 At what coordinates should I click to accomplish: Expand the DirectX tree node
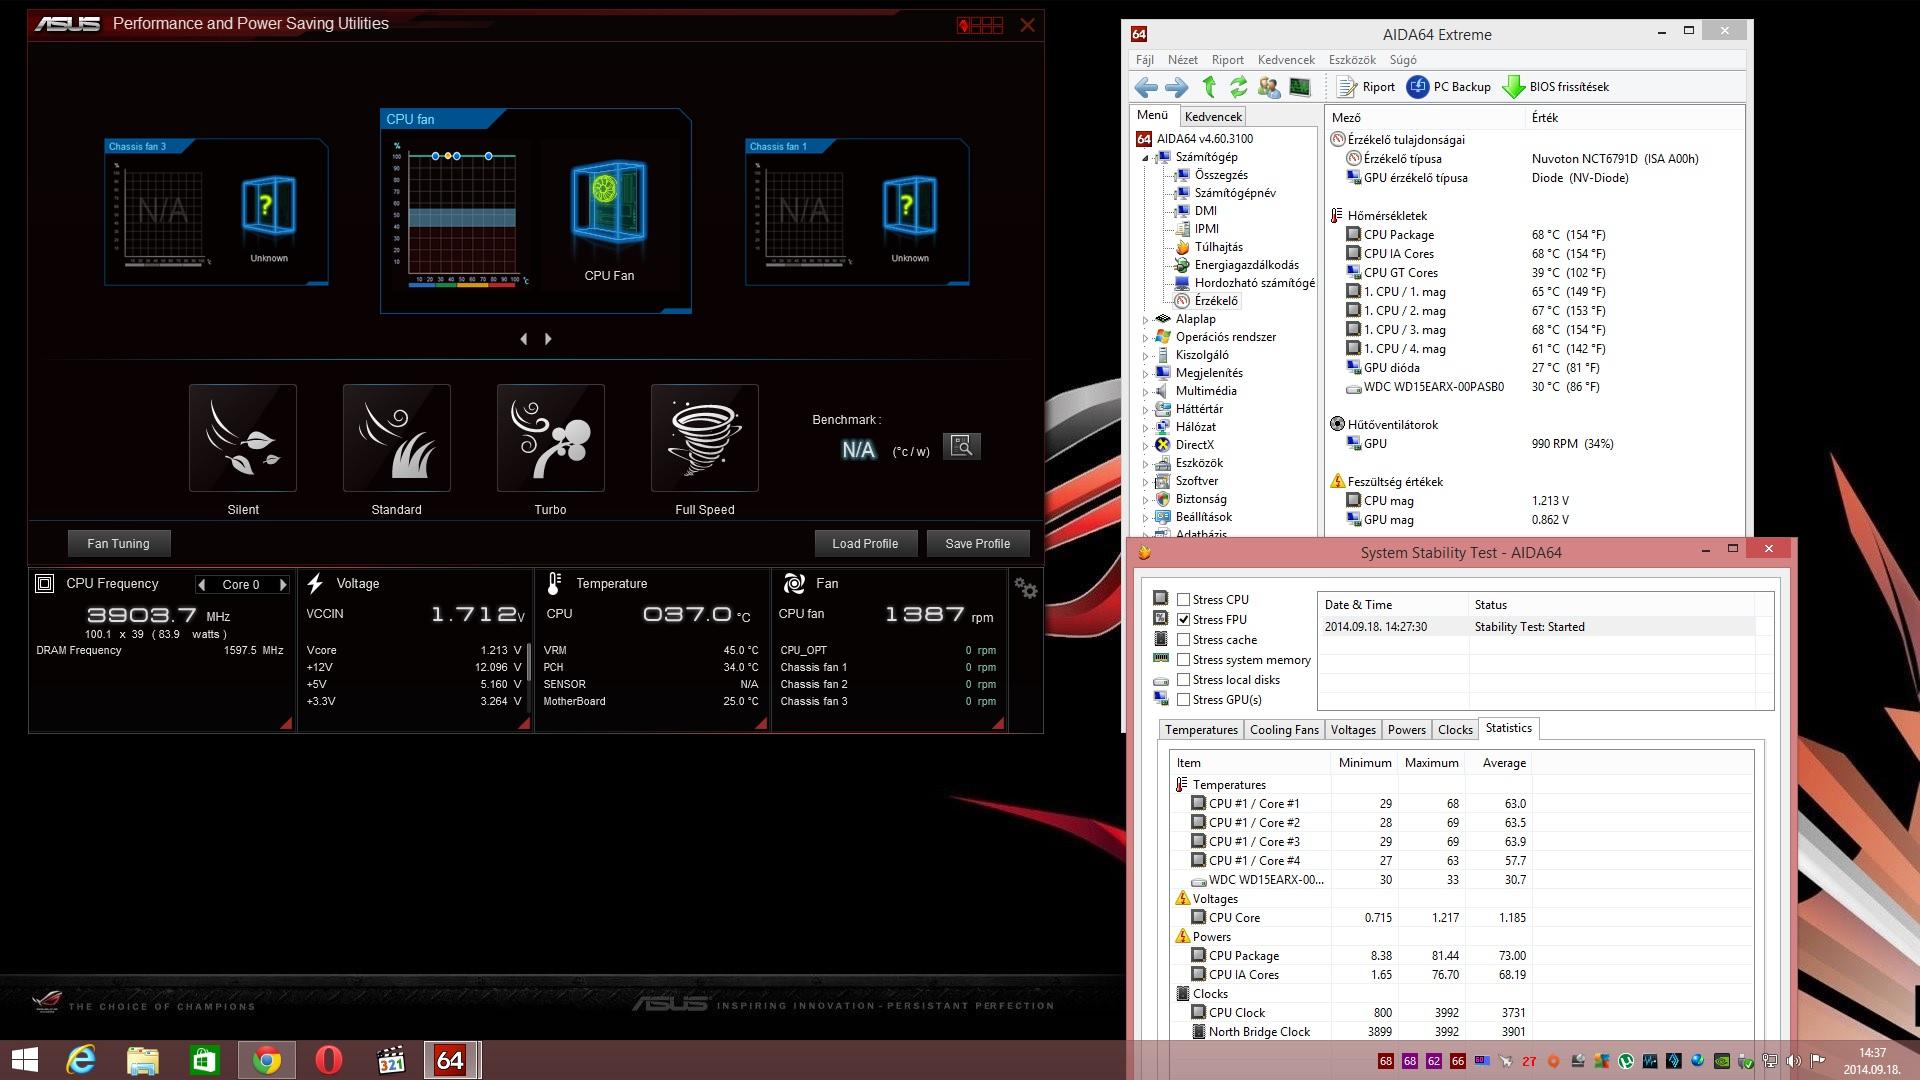tap(1146, 446)
